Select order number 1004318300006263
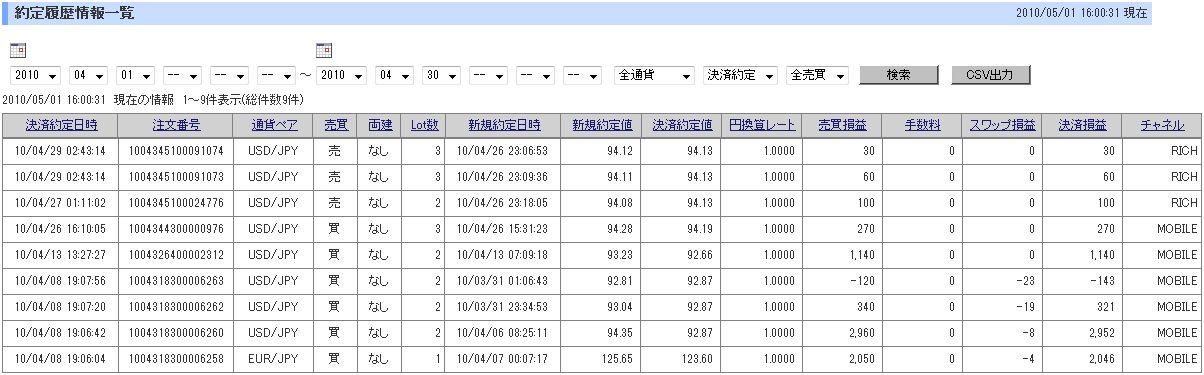The image size is (1204, 375). (x=176, y=280)
